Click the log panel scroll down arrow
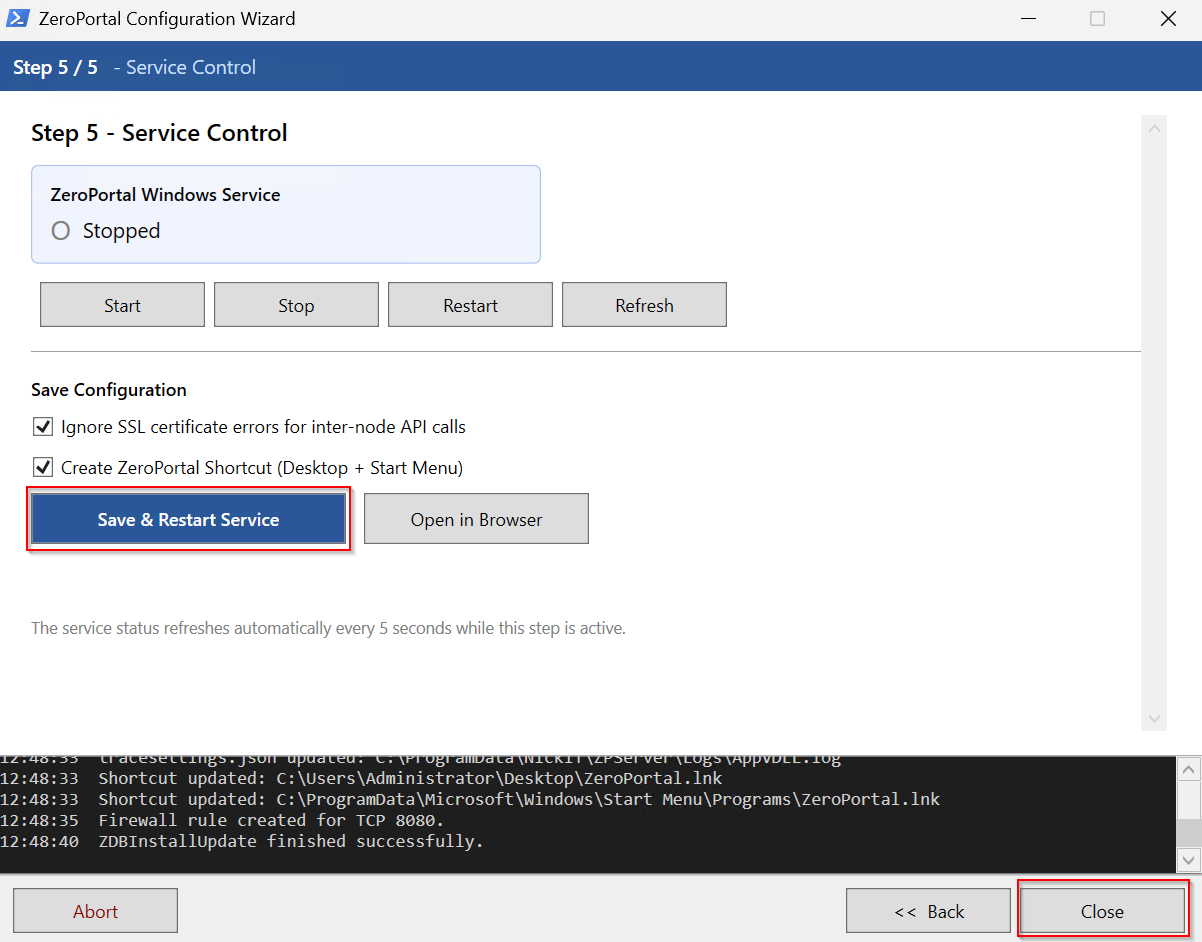 click(x=1189, y=860)
